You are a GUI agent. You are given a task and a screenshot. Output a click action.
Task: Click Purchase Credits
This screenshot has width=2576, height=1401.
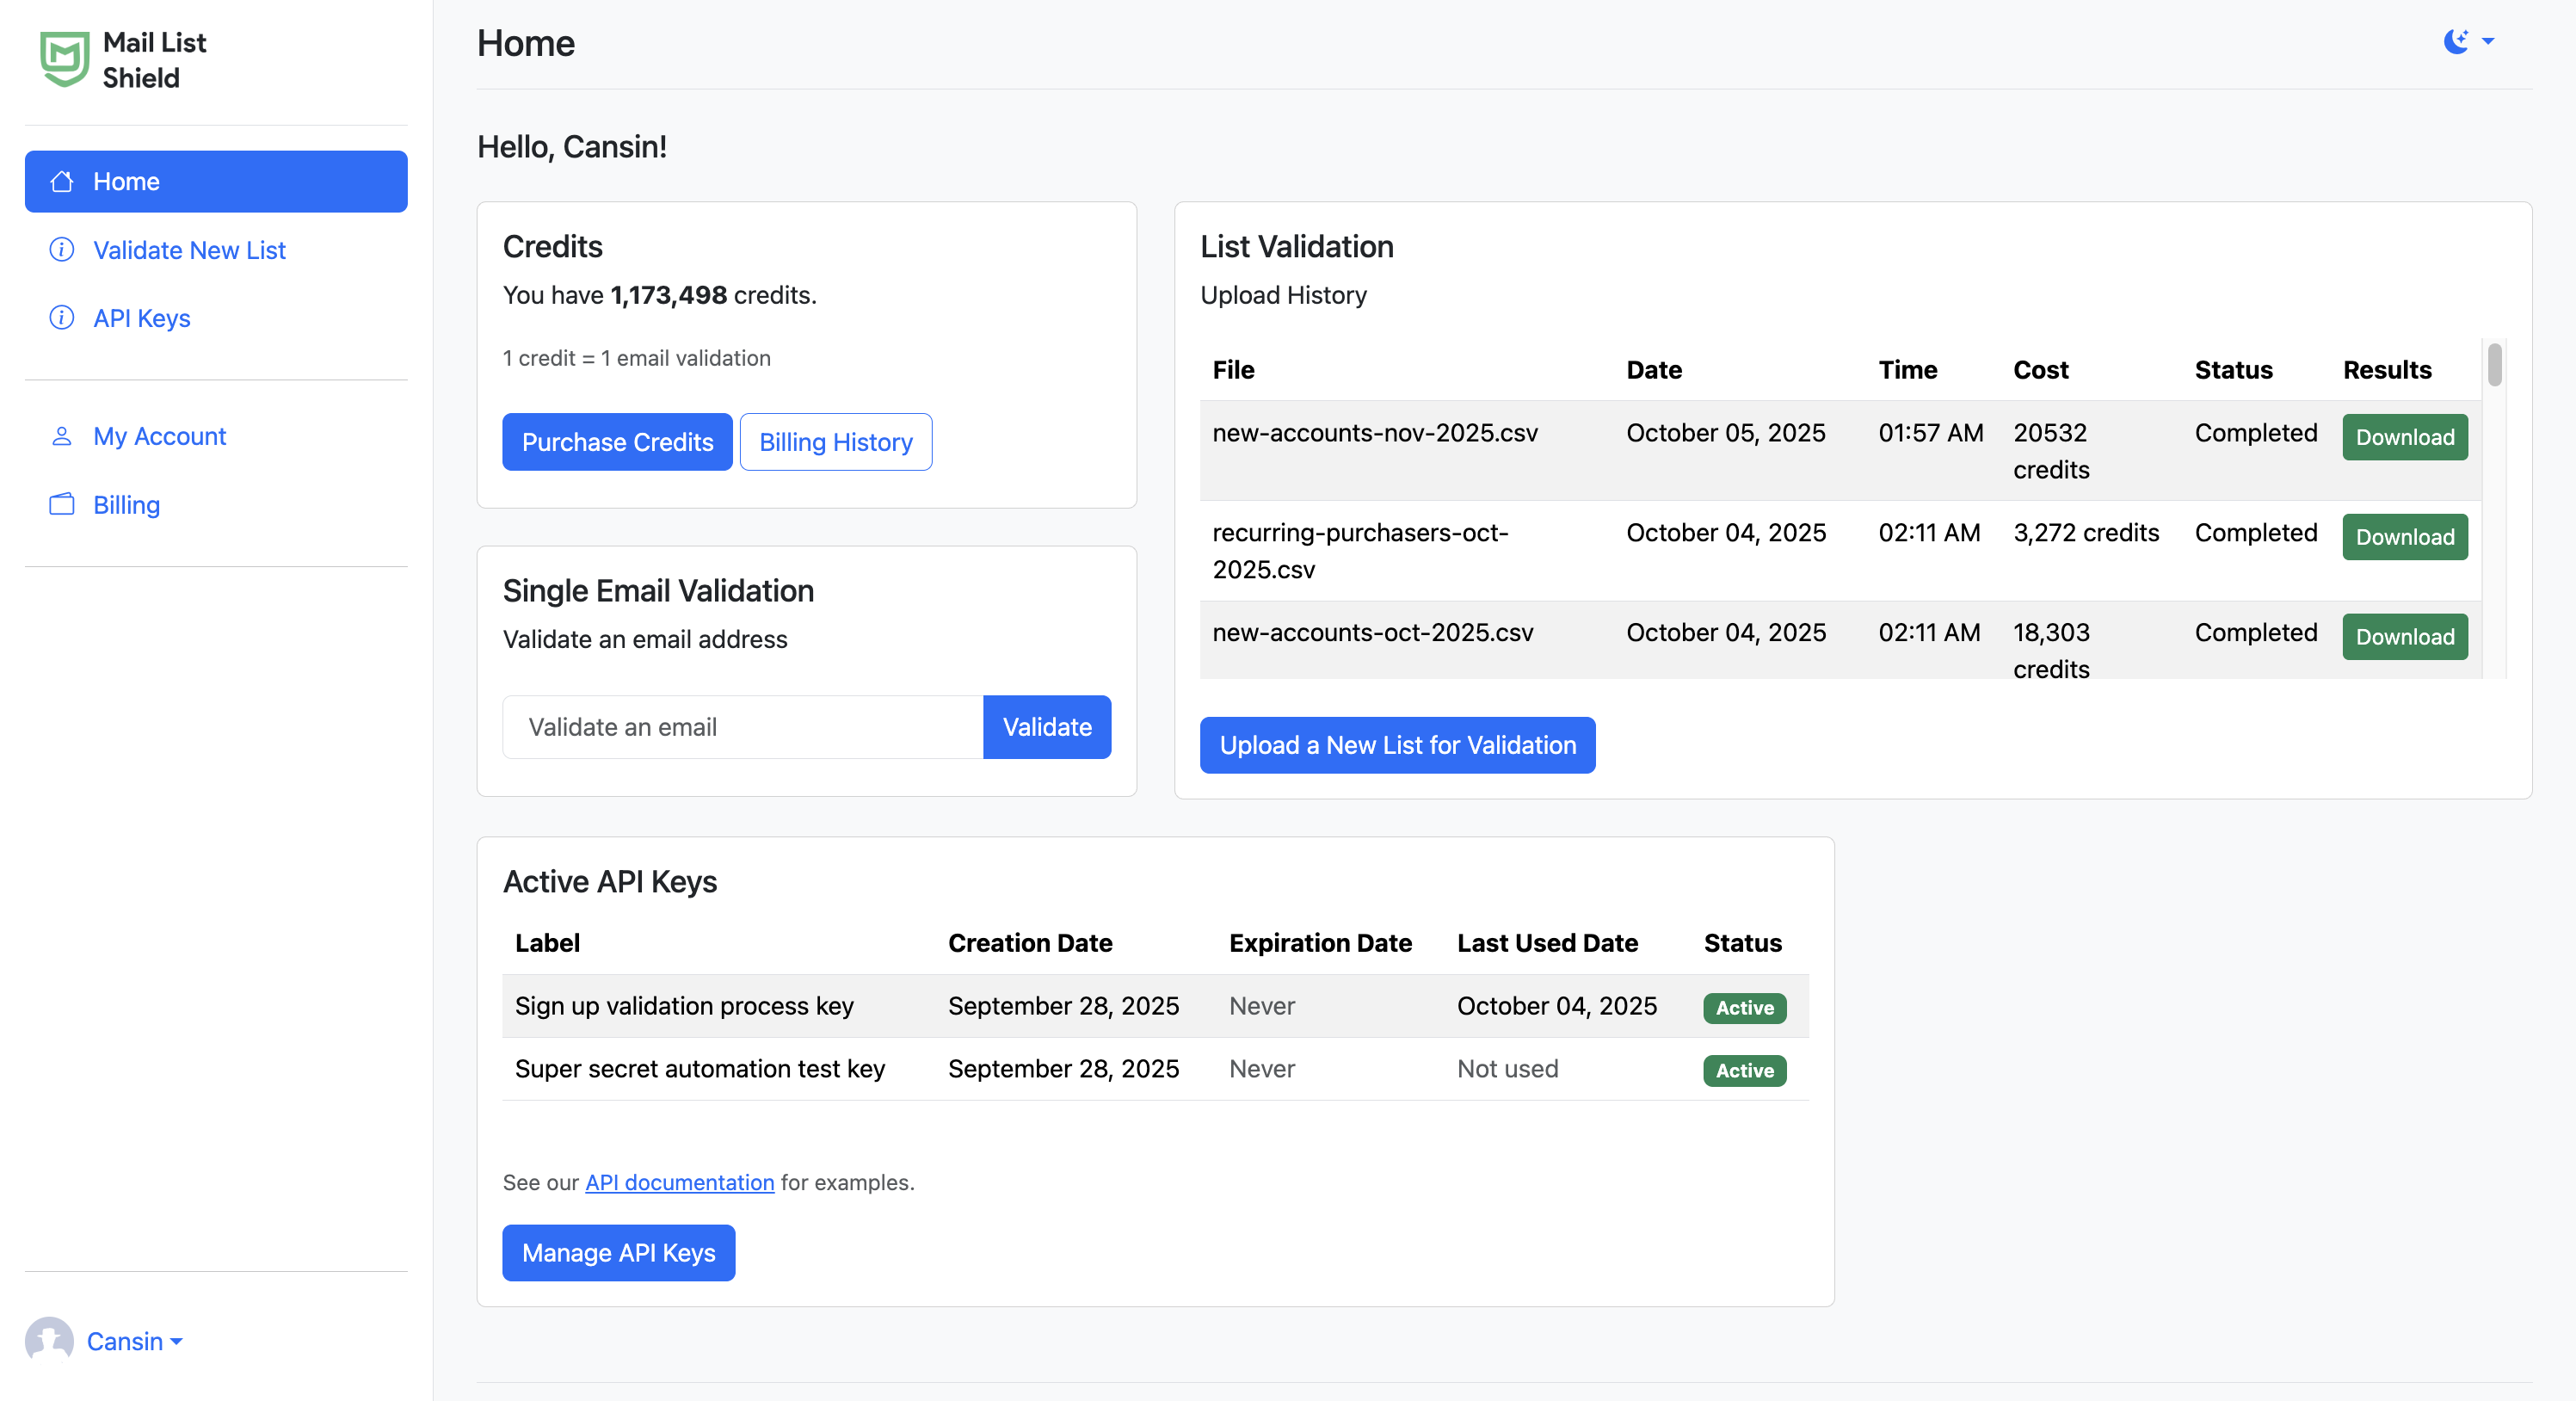pyautogui.click(x=617, y=442)
